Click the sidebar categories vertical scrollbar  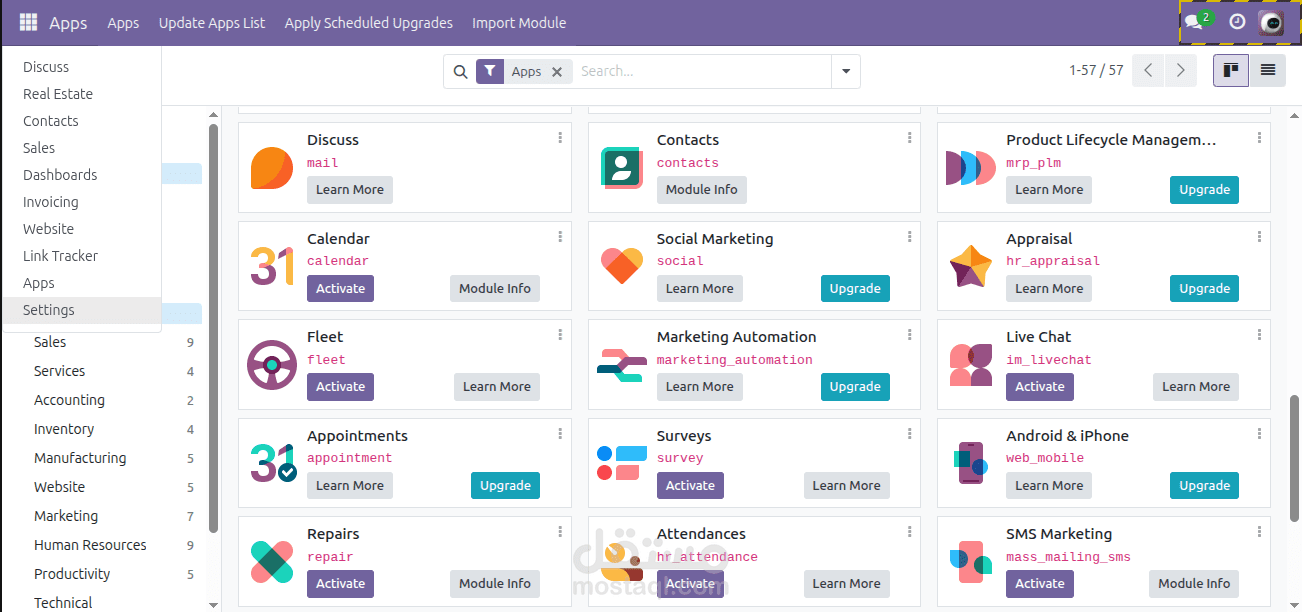(213, 328)
